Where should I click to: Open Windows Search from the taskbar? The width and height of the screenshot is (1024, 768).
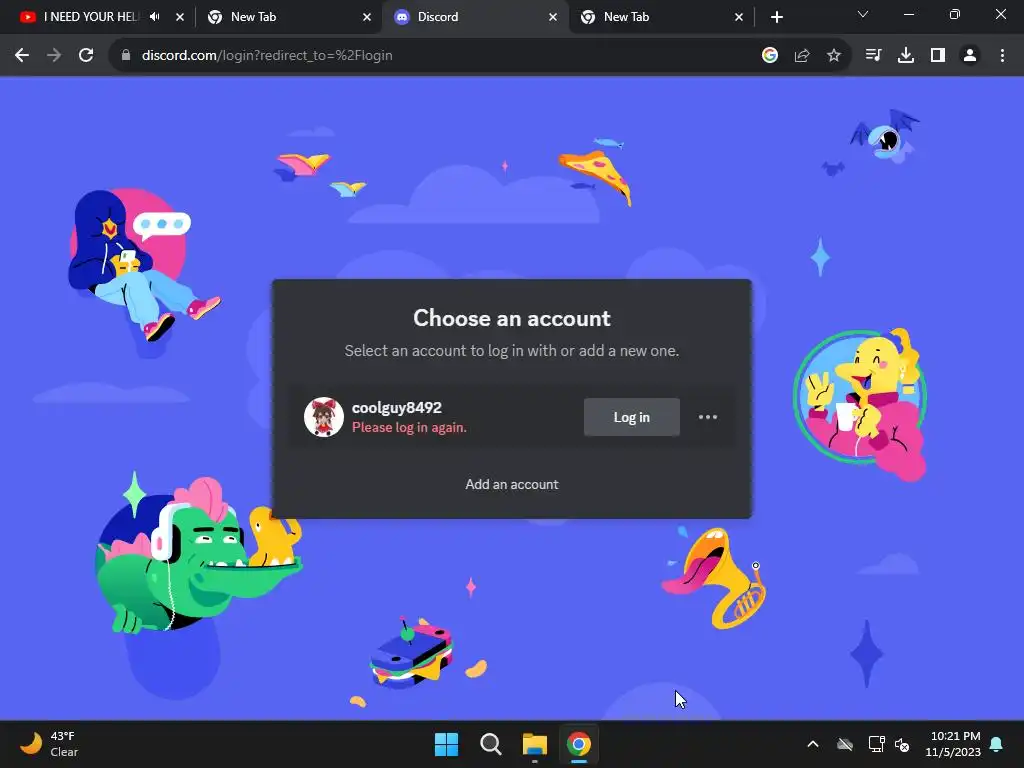[490, 744]
